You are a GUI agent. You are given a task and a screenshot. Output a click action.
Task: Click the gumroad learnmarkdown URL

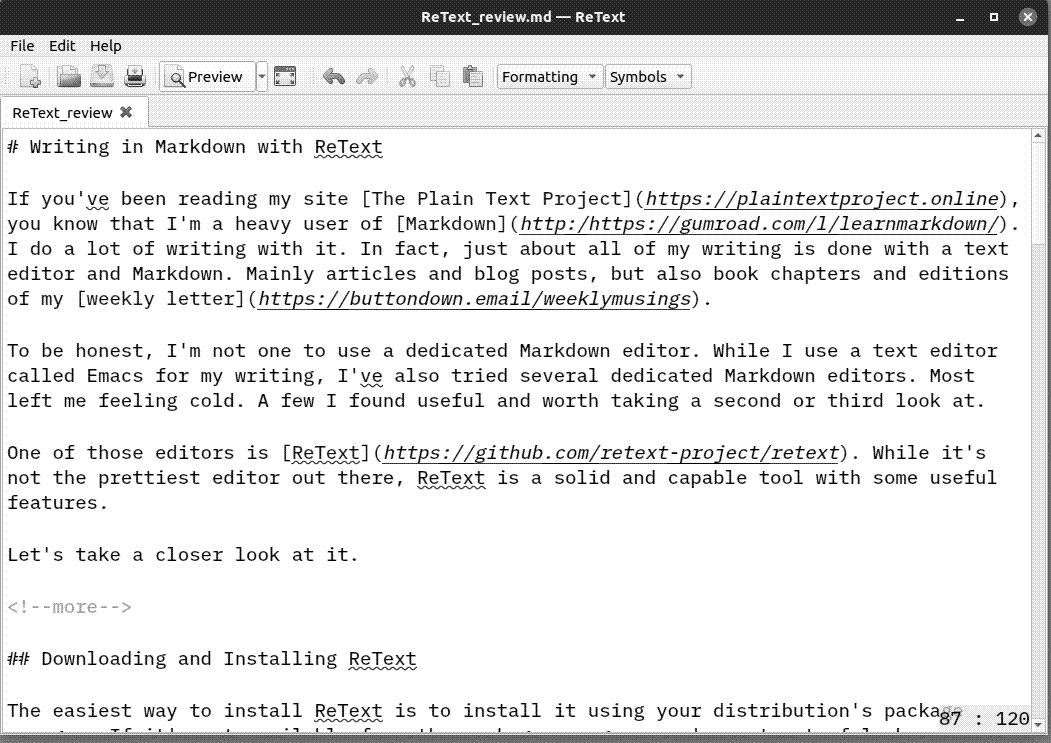[759, 224]
